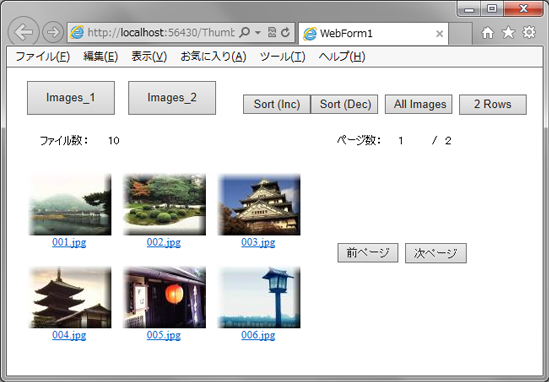Open the 005.jpg link
This screenshot has height=382, width=549.
164,335
